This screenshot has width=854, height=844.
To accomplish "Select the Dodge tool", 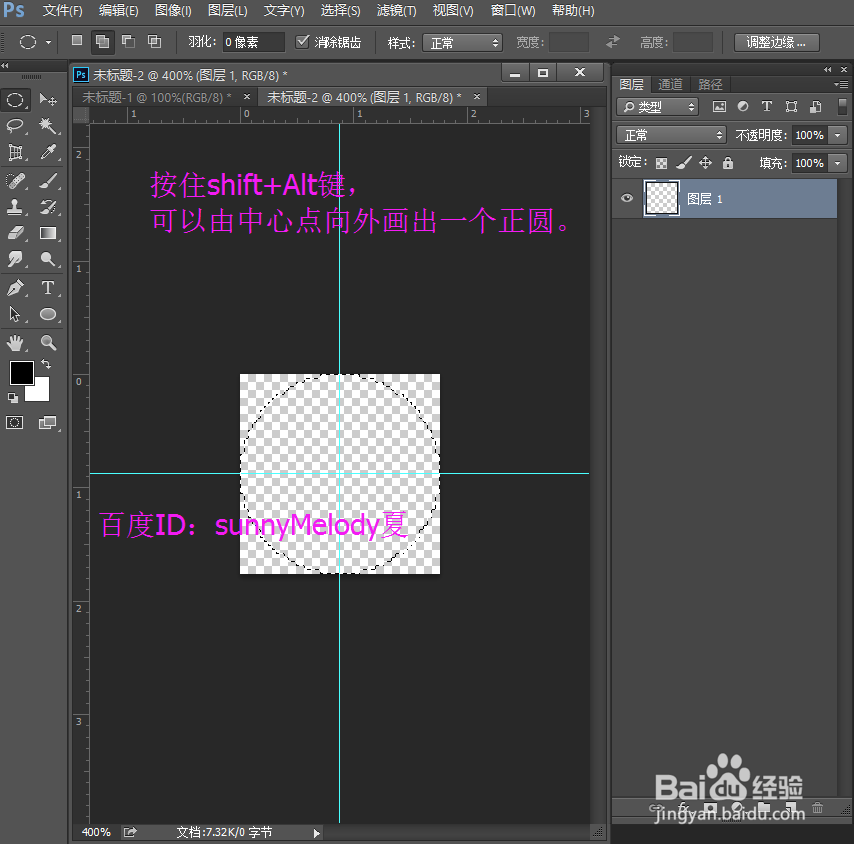I will pyautogui.click(x=48, y=259).
